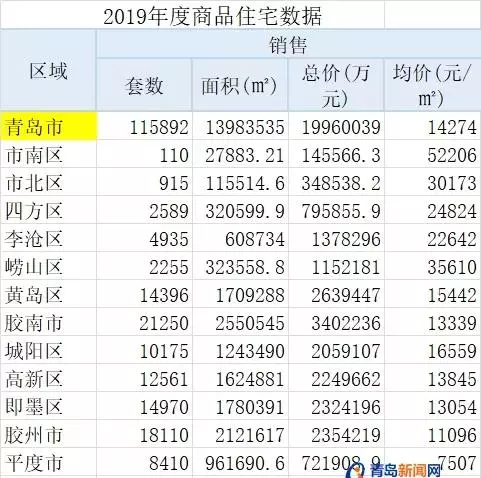Select the 115514.6 cell
The image size is (481, 478).
pos(240,182)
